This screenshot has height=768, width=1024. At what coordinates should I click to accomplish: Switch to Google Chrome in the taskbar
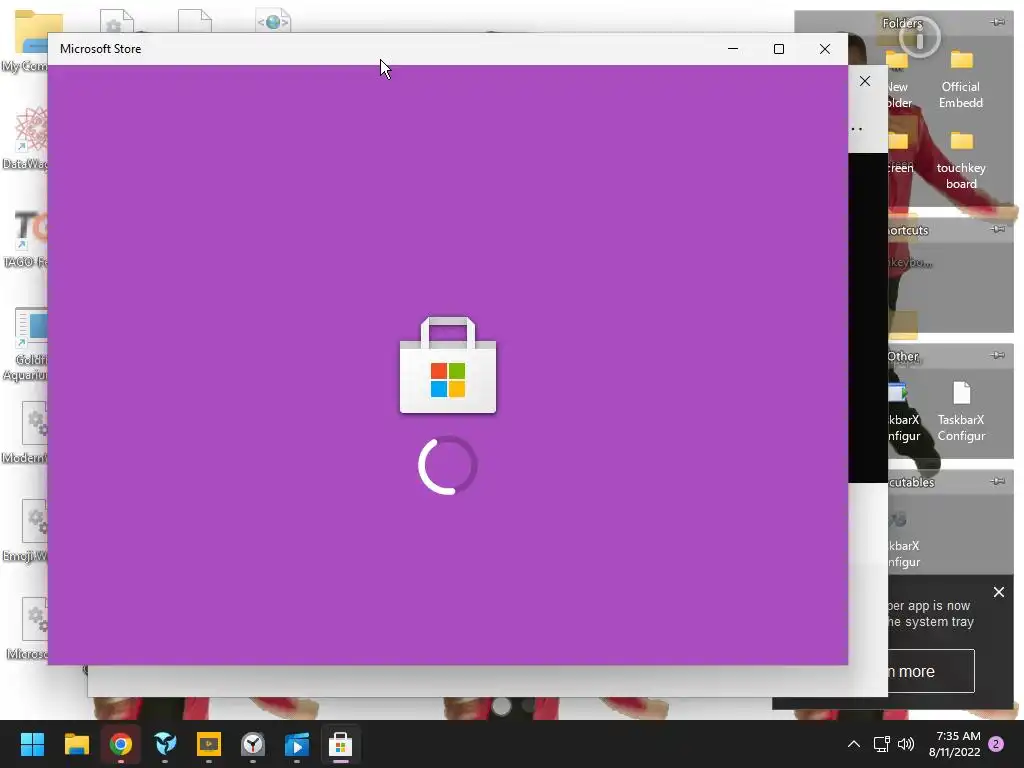point(121,744)
